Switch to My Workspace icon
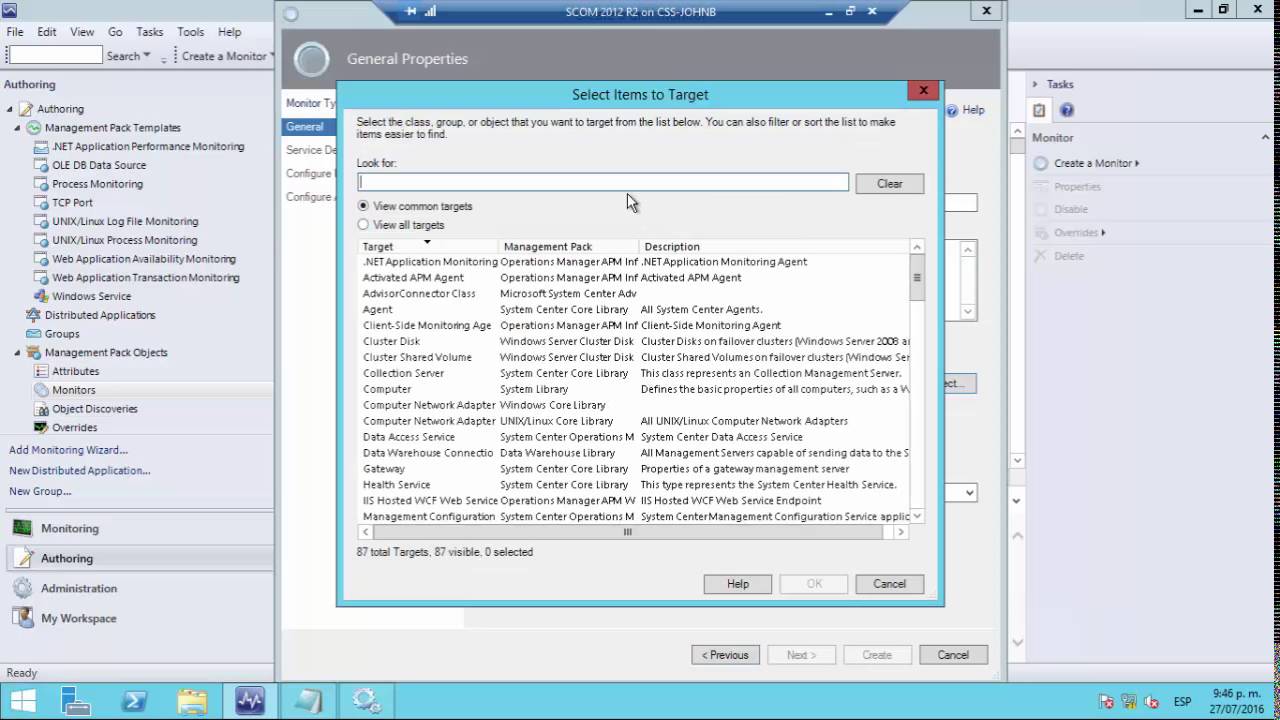This screenshot has width=1280, height=720. click(x=23, y=618)
